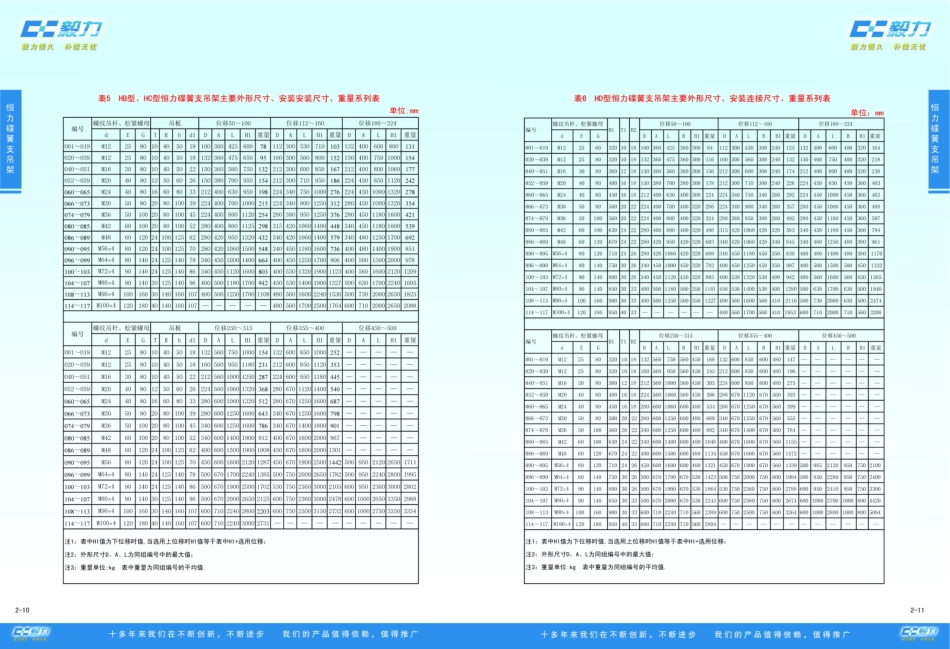Click weight 2088 in Table 5 row 114~117
This screenshot has width=950, height=649.
click(x=410, y=305)
